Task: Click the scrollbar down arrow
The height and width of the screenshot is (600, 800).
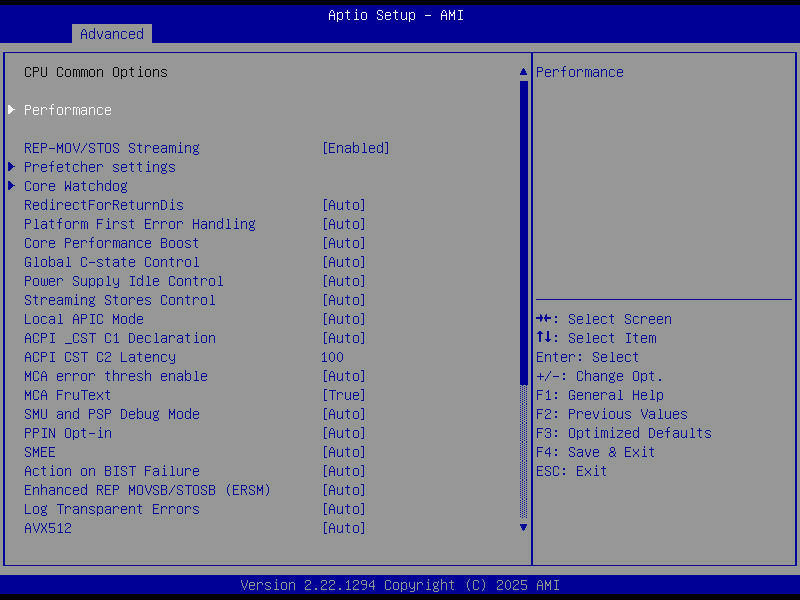Action: coord(522,527)
